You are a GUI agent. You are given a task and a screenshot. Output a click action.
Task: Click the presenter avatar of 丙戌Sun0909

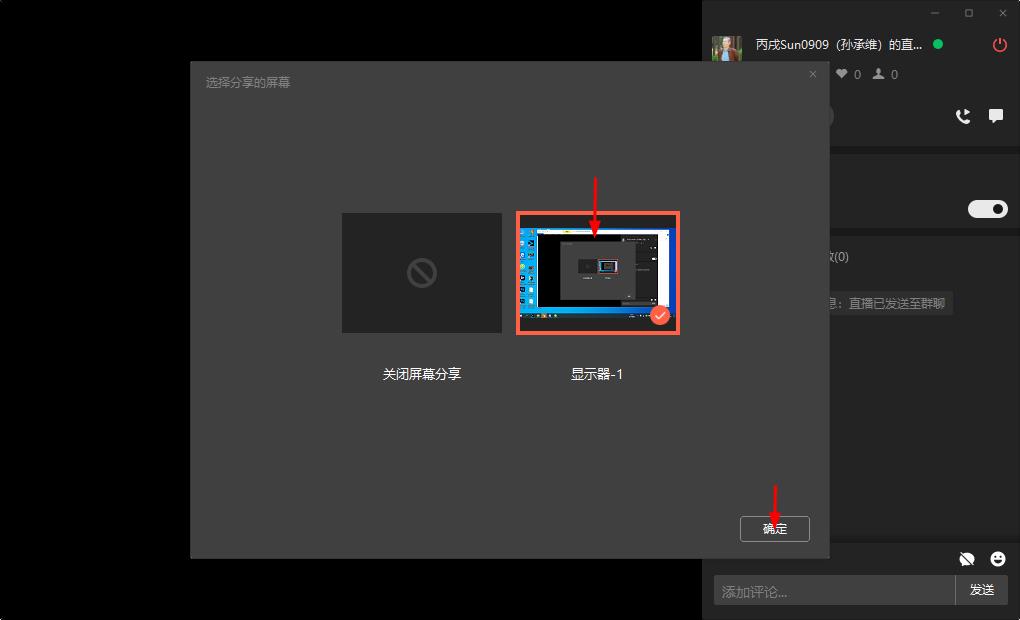(x=727, y=47)
